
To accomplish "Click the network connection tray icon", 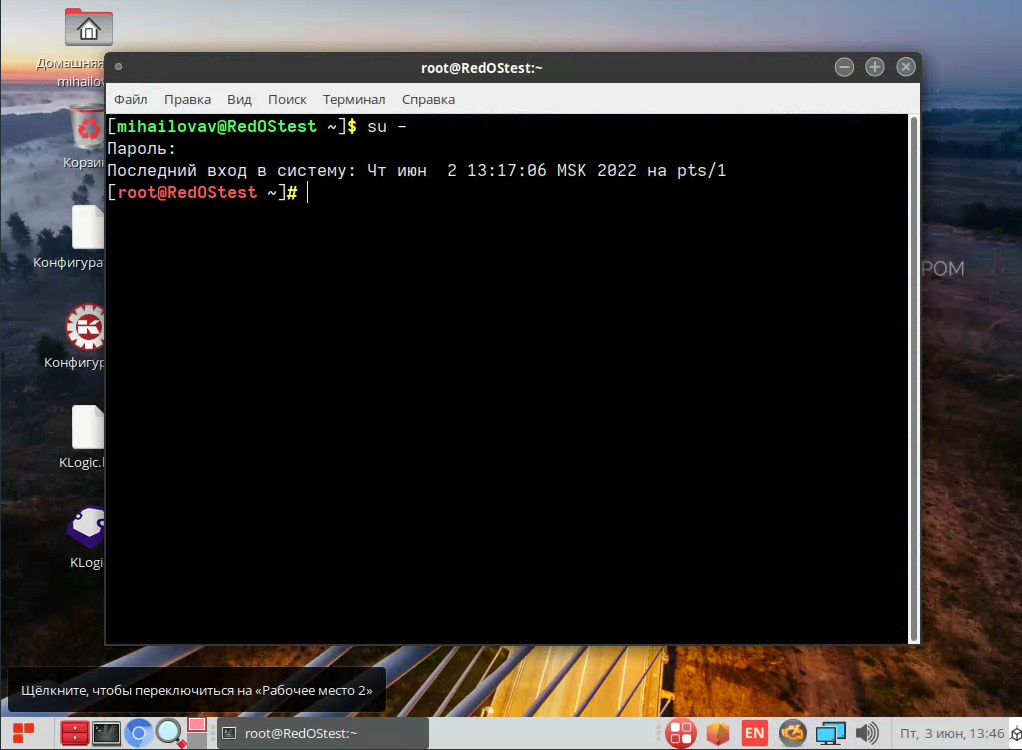I will pos(830,733).
